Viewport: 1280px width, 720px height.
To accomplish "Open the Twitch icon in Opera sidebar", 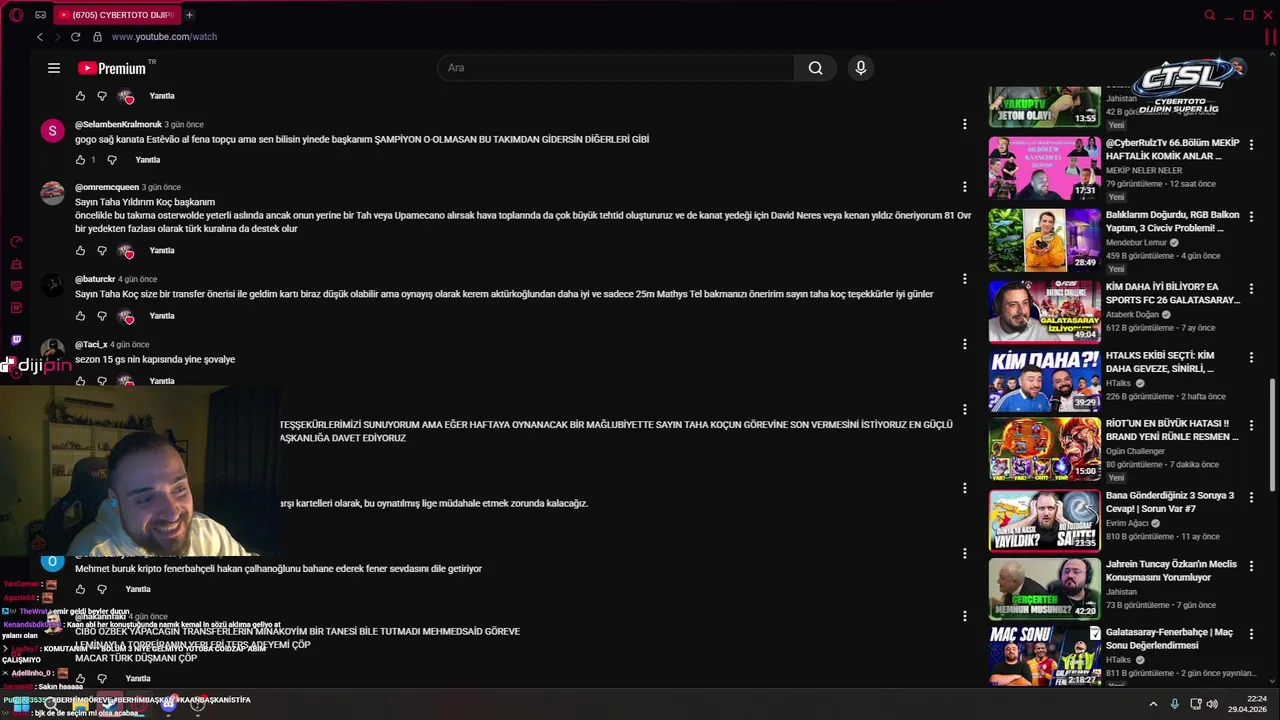I will click(16, 340).
